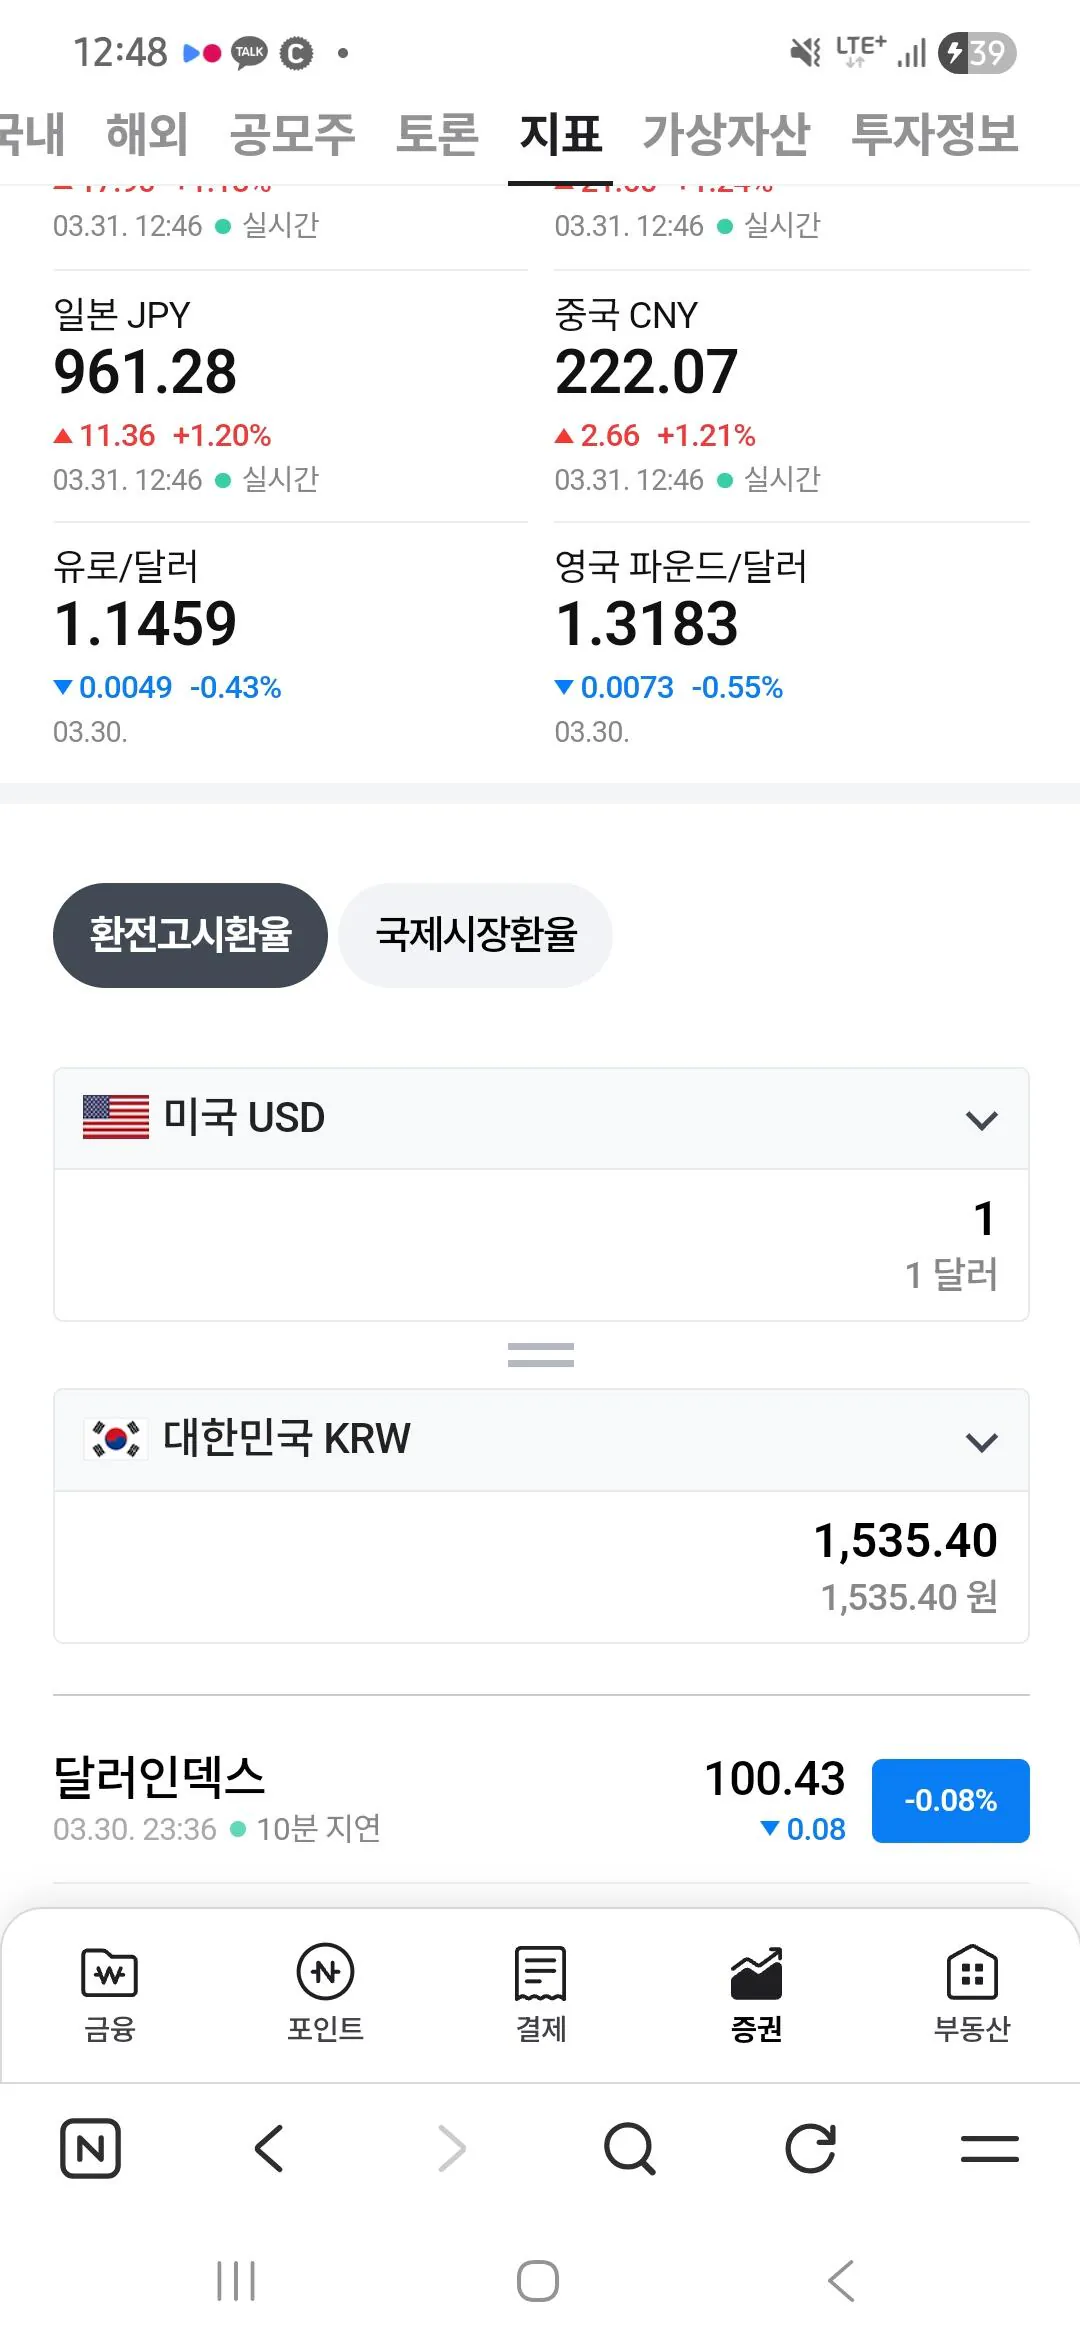Open the 토론 tab

(437, 134)
